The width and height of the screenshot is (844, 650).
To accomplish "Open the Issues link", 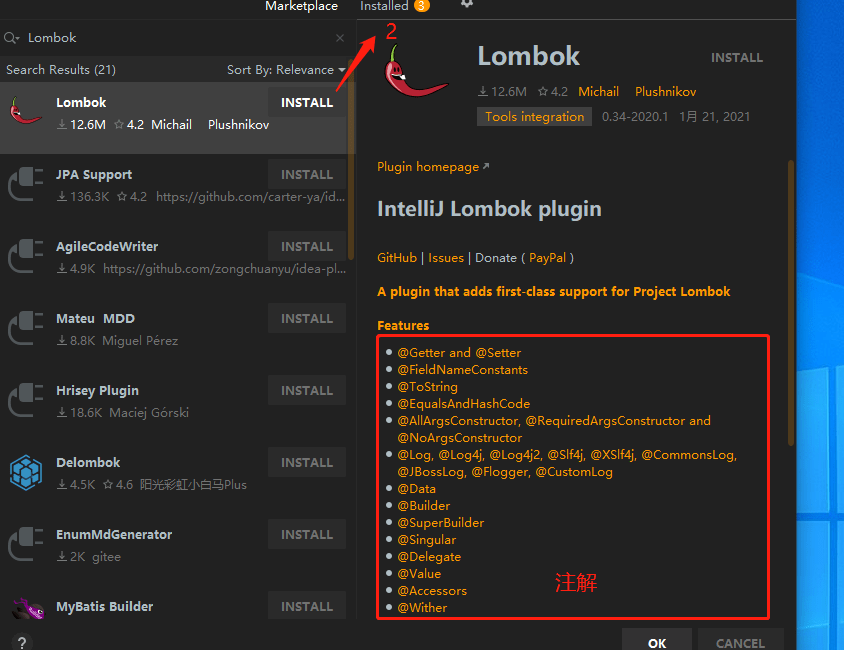I will pos(446,258).
